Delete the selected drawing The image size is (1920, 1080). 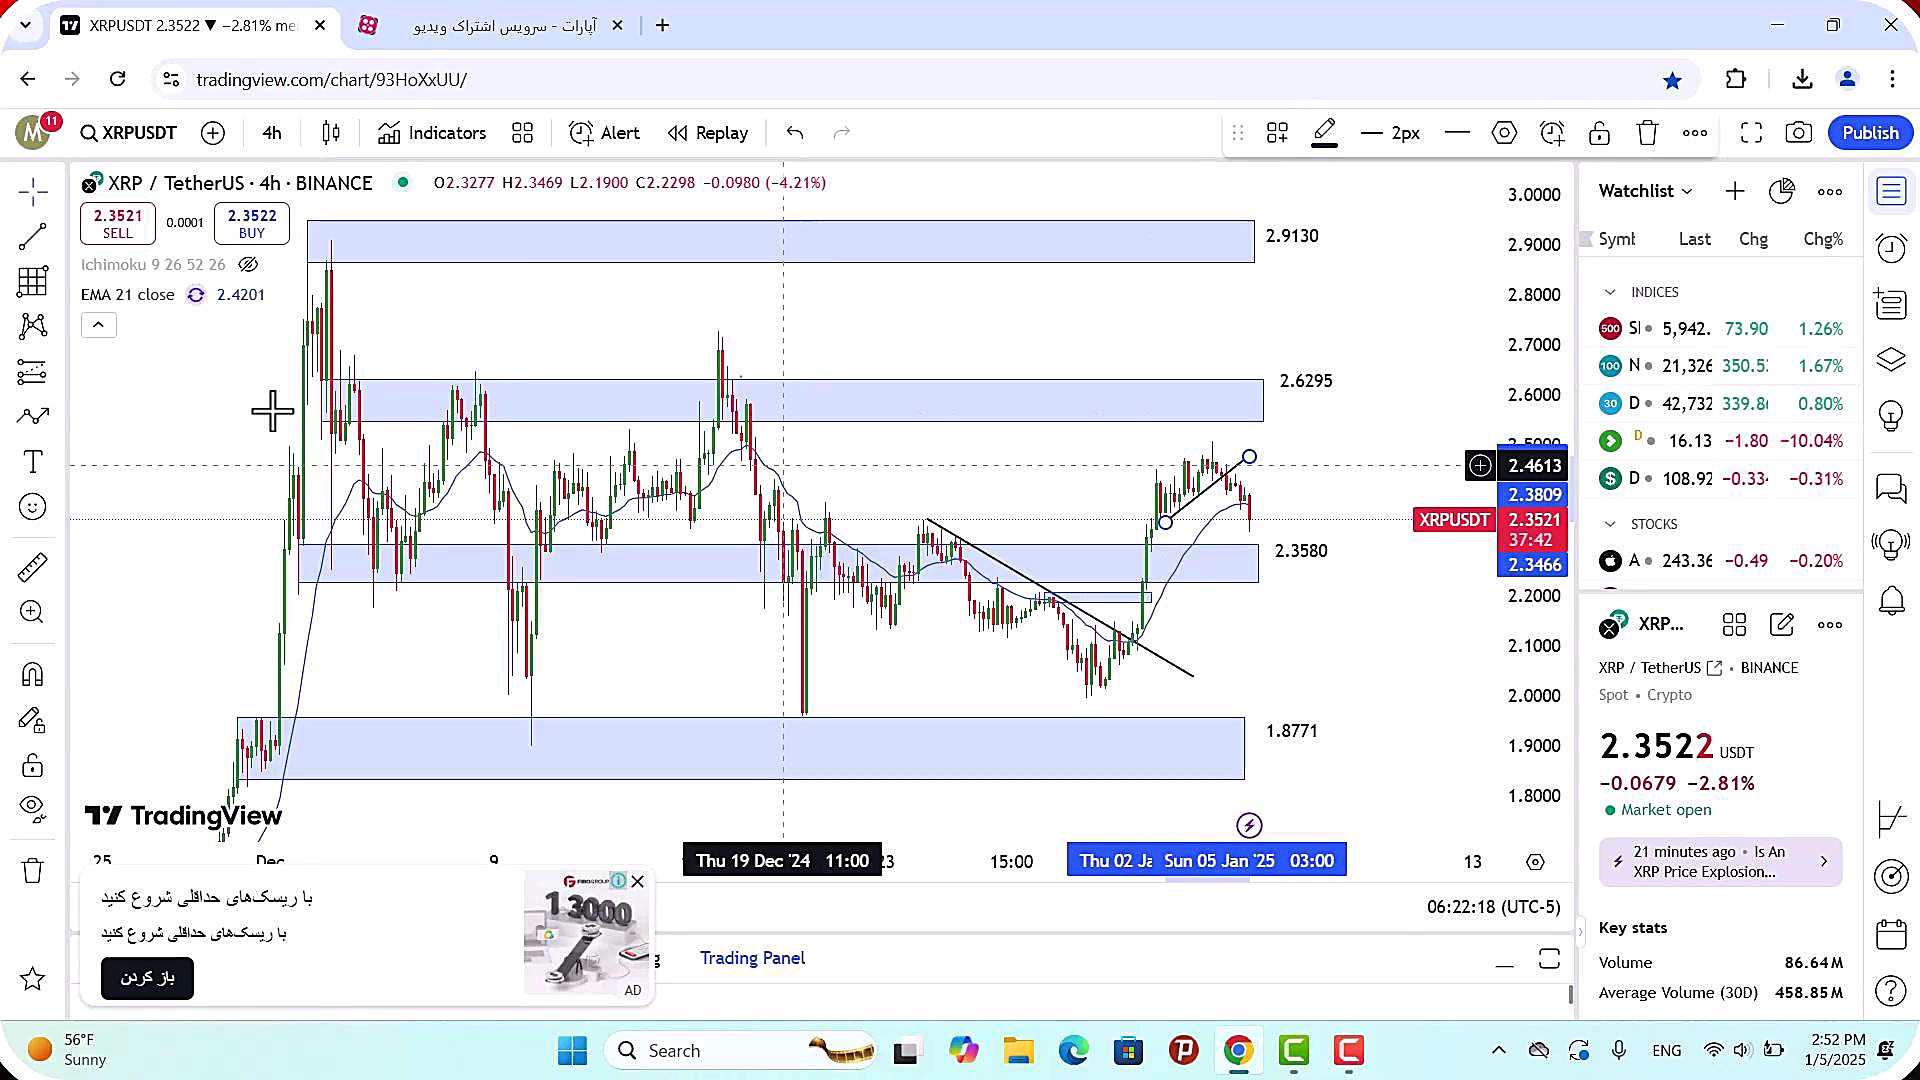pos(1647,133)
